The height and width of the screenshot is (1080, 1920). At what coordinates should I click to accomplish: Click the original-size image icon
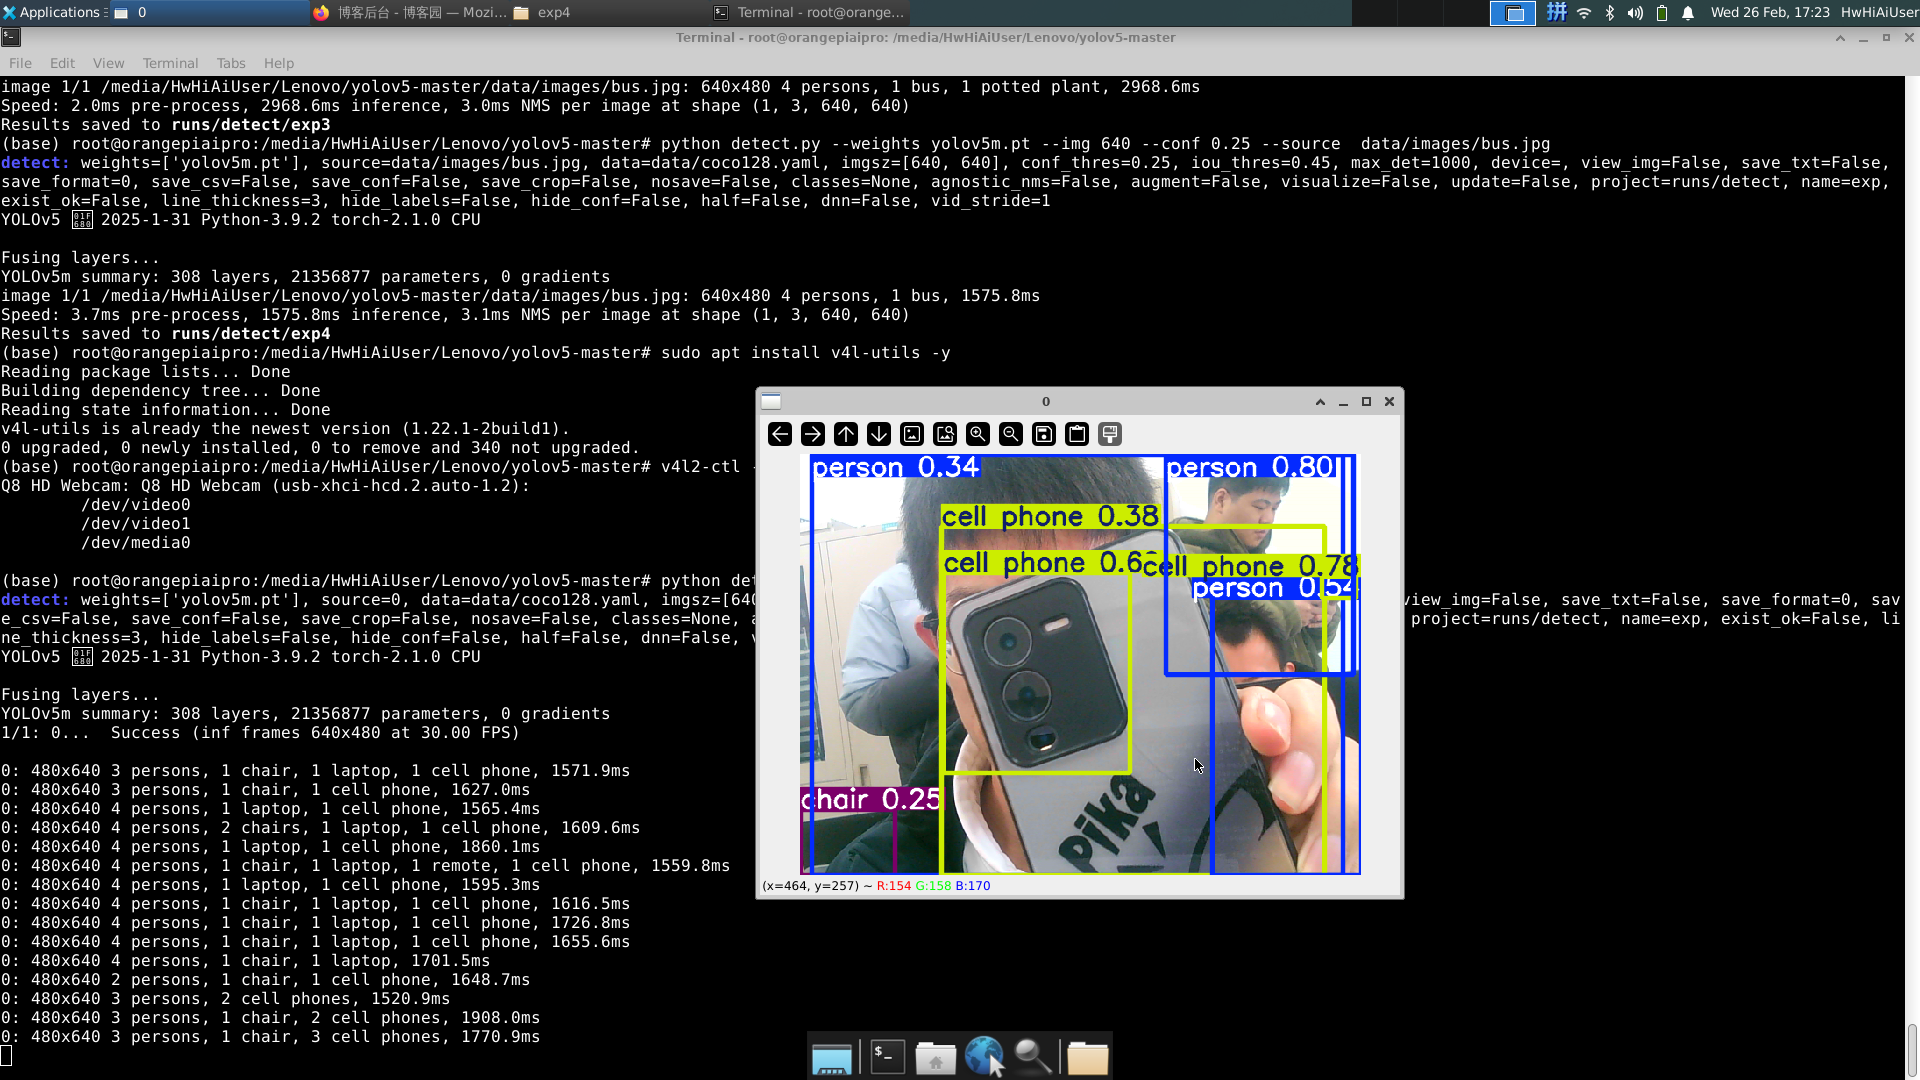point(912,434)
